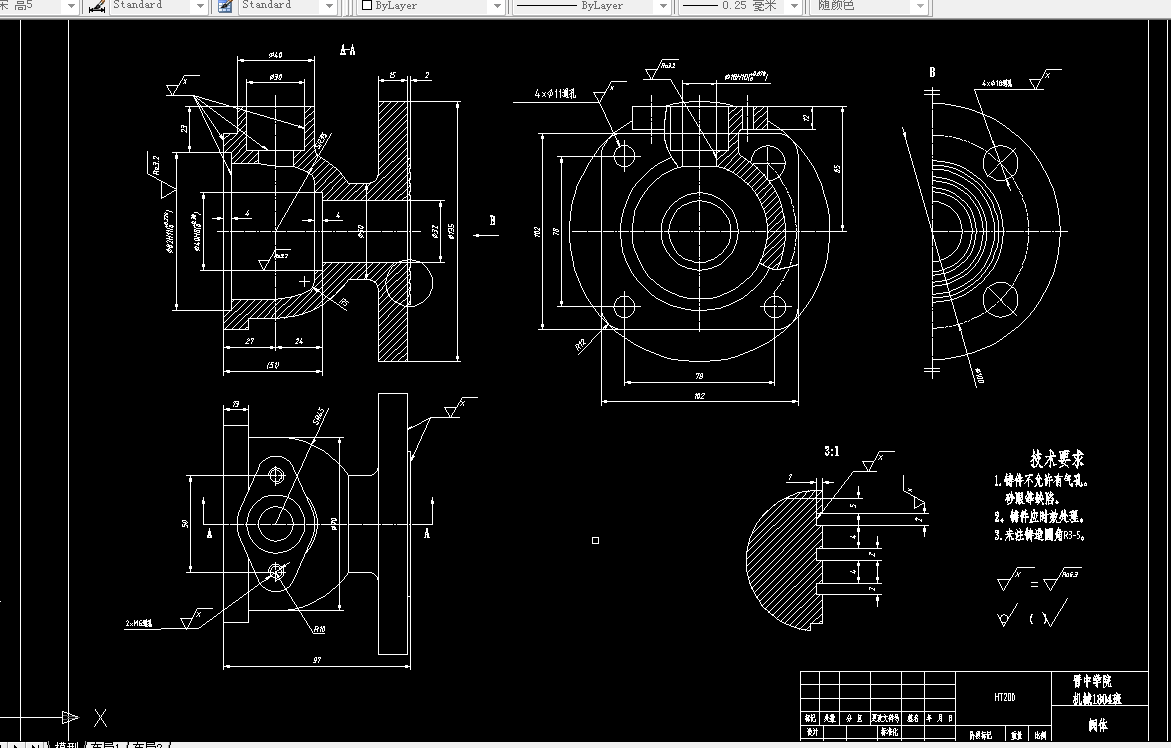Switch to the 模型 tab
1171x748 pixels.
(66, 744)
